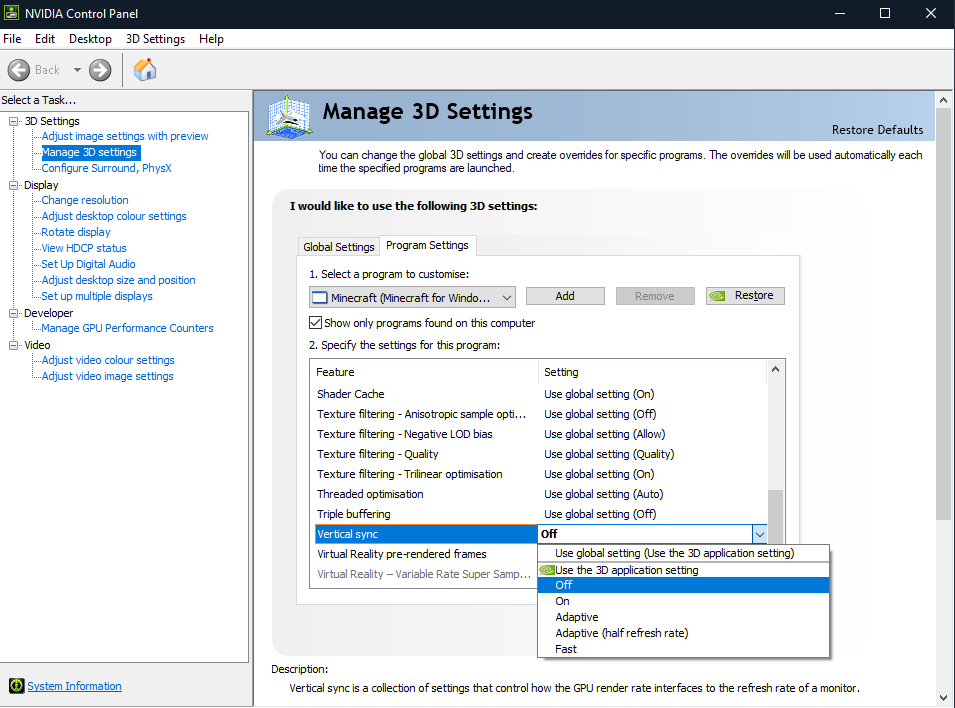Screen dimensions: 955x708
Task: Toggle Show only programs found checkbox
Action: click(315, 322)
